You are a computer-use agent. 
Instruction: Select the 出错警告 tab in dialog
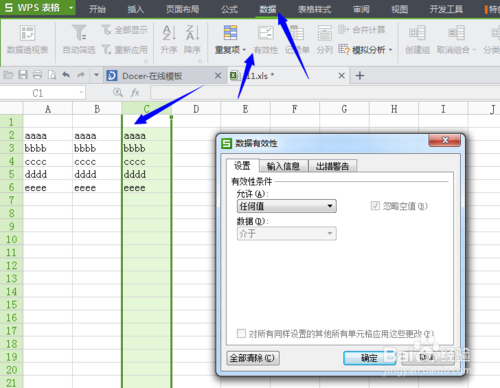click(333, 166)
